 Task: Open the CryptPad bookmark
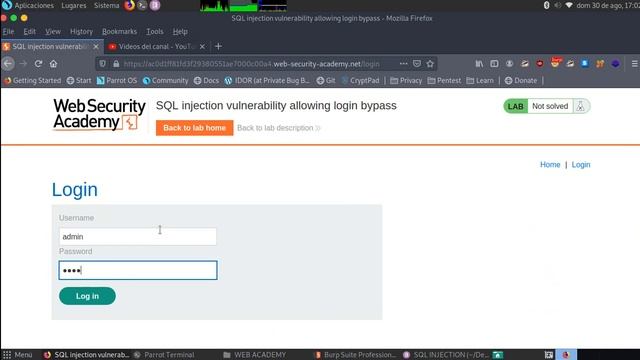tap(360, 81)
